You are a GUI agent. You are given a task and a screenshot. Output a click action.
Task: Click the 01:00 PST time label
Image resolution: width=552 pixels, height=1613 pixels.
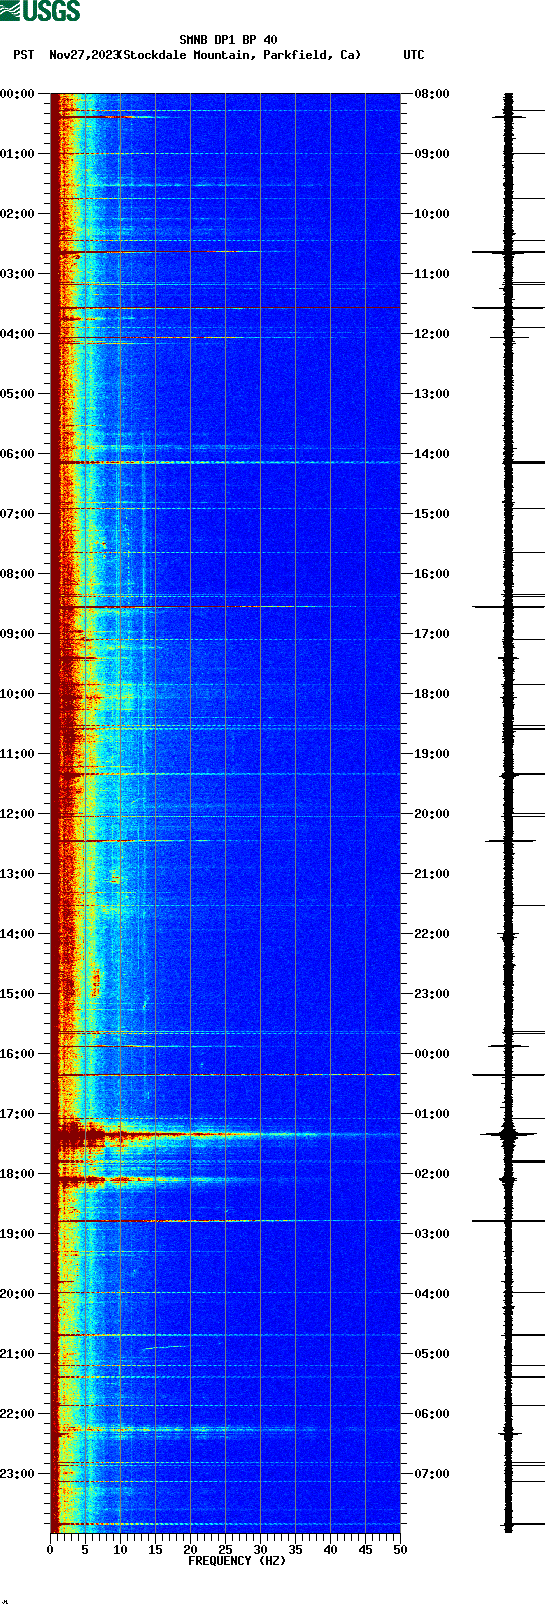(18, 154)
